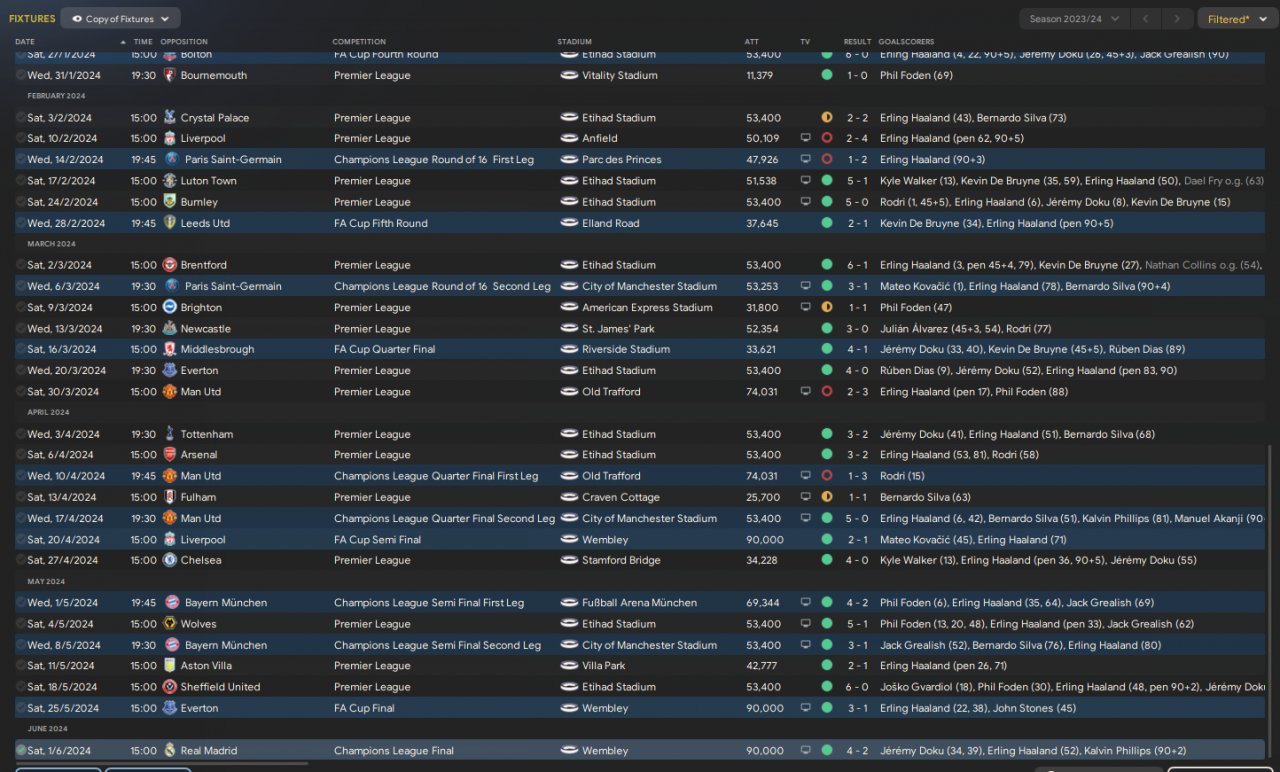Click the stadium icon beside Craven Cottage
1280x772 pixels.
click(x=569, y=497)
